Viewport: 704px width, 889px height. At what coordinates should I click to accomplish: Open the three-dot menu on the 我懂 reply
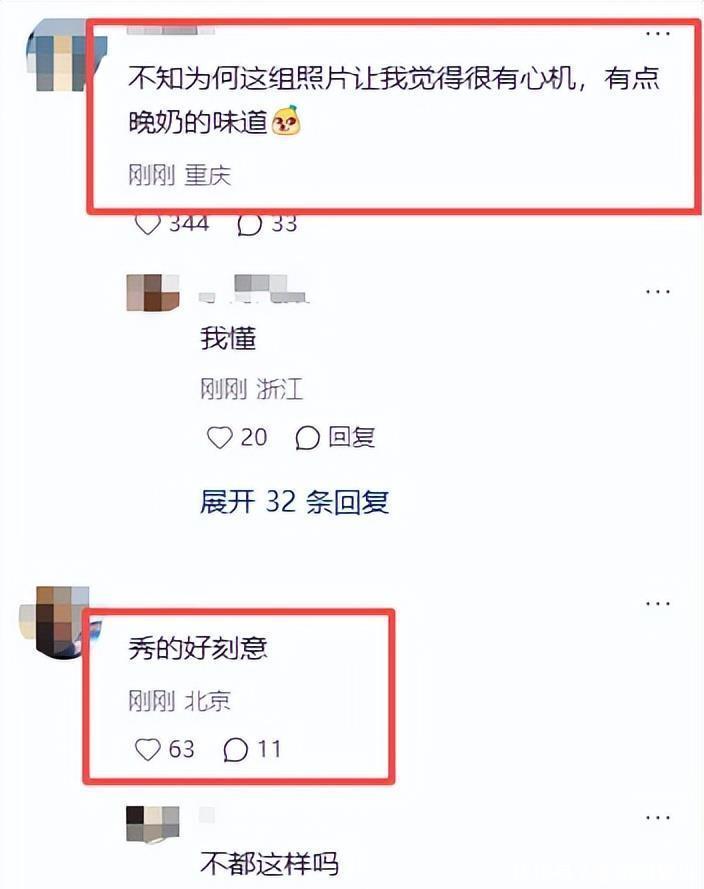click(658, 291)
